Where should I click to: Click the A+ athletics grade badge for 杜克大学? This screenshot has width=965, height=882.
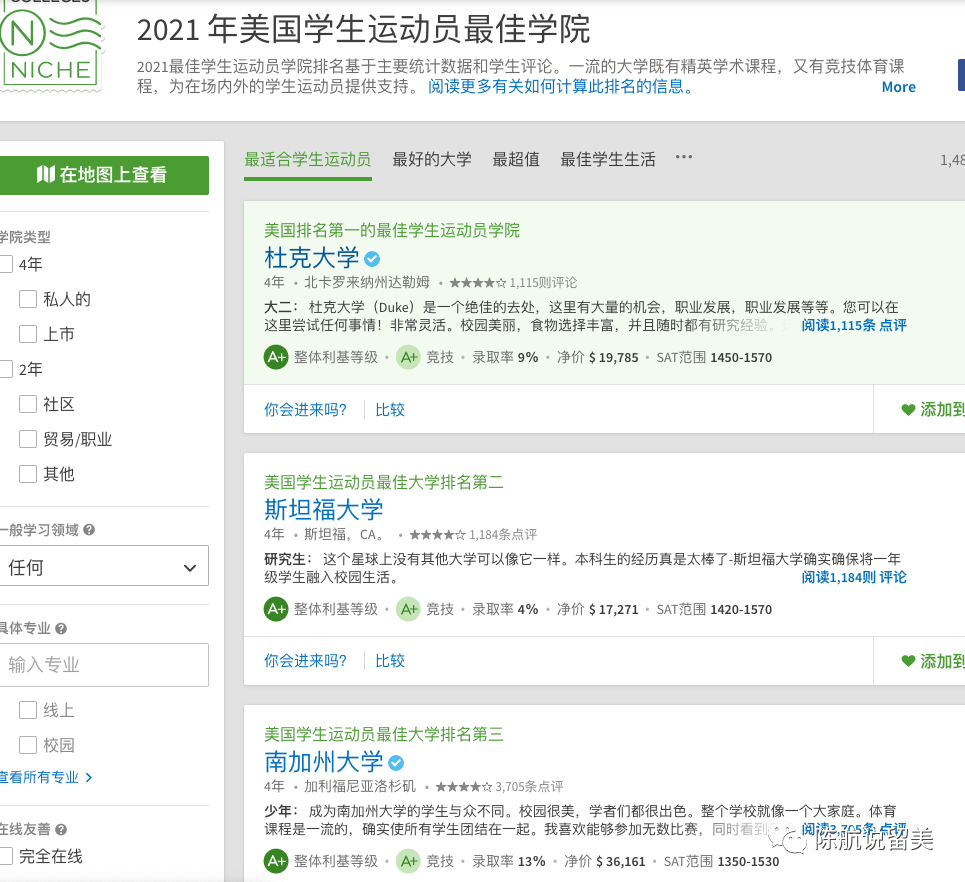[x=408, y=357]
